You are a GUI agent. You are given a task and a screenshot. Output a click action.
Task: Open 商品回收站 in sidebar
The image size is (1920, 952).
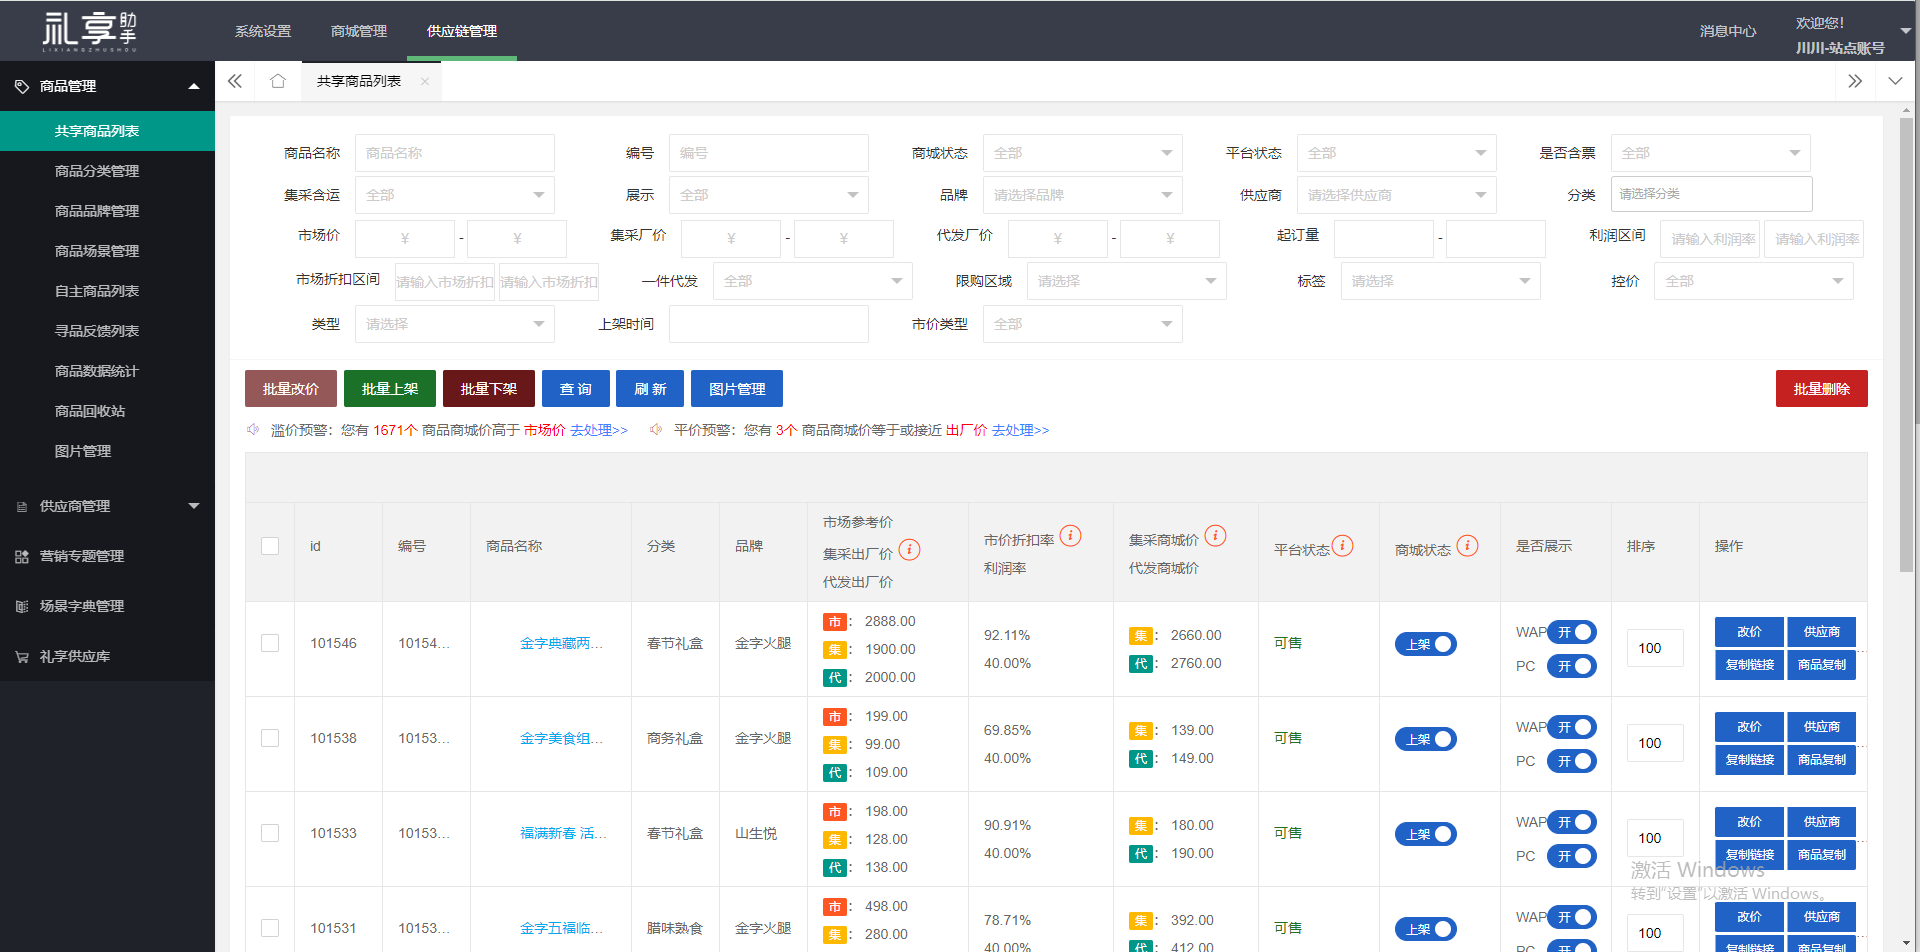[x=107, y=411]
